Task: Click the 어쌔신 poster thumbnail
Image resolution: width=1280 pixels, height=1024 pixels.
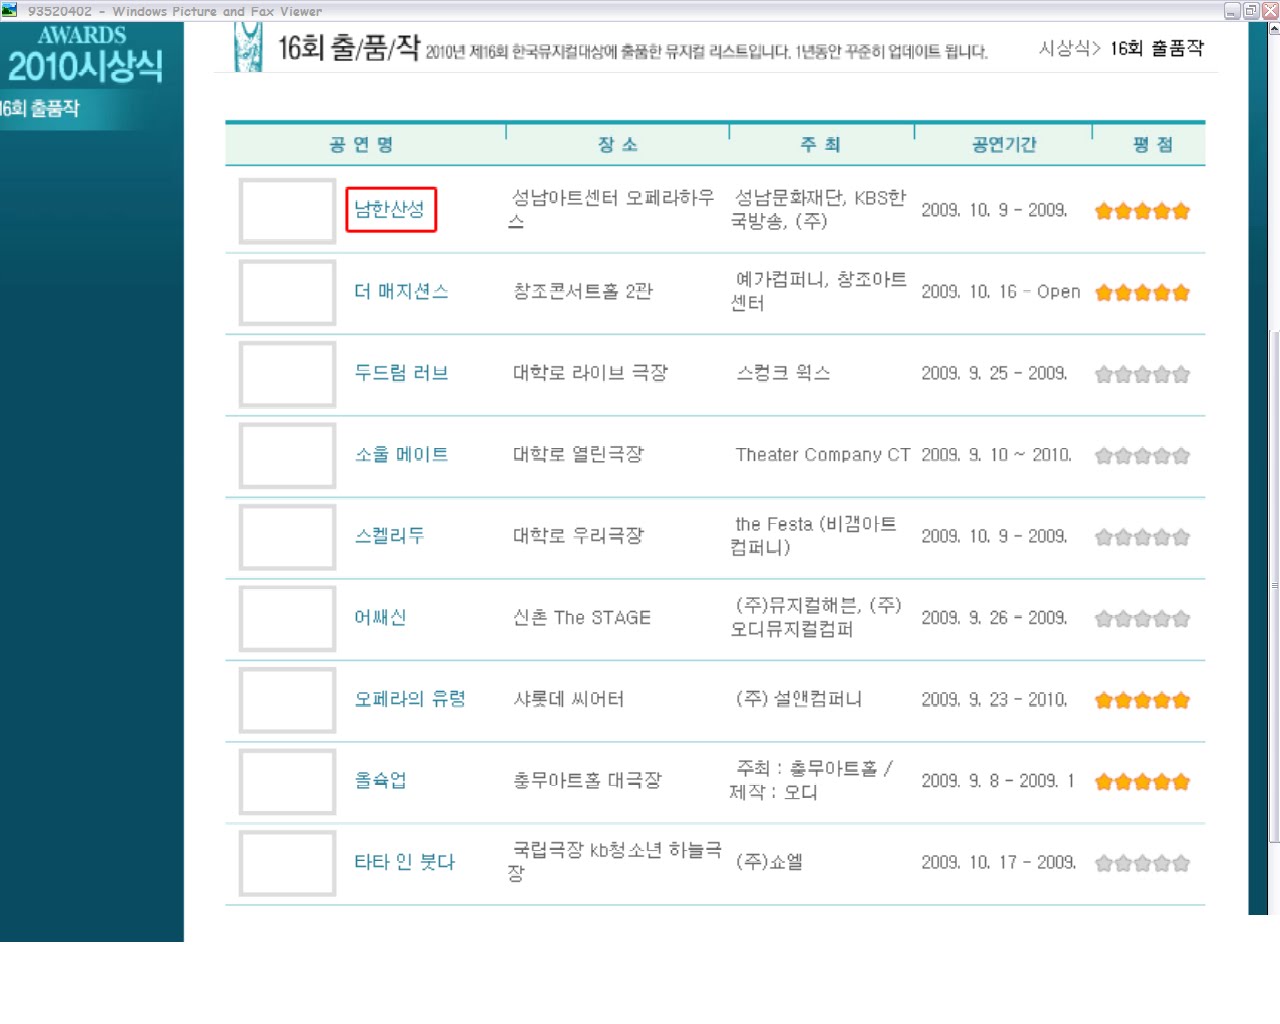Action: pos(287,619)
